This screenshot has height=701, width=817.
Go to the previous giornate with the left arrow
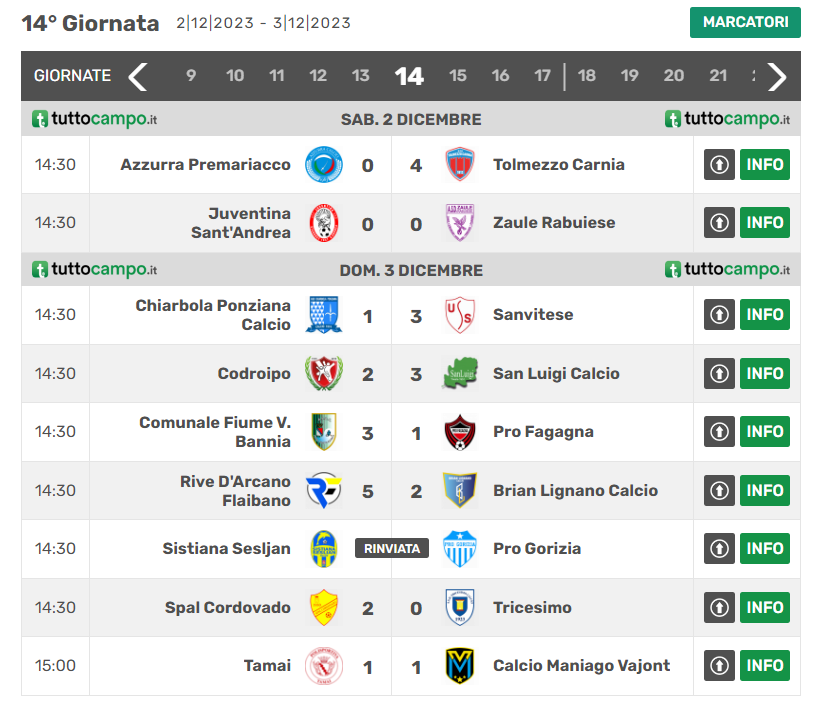pyautogui.click(x=138, y=76)
